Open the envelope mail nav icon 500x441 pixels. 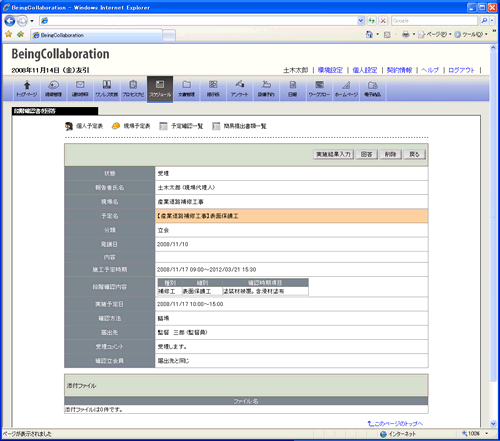coord(80,89)
